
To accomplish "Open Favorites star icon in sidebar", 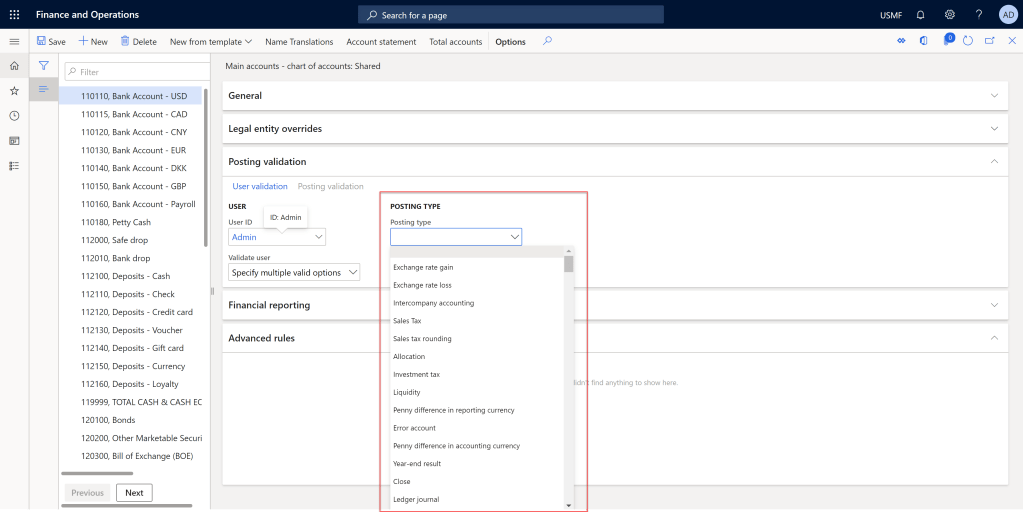I will [x=14, y=90].
